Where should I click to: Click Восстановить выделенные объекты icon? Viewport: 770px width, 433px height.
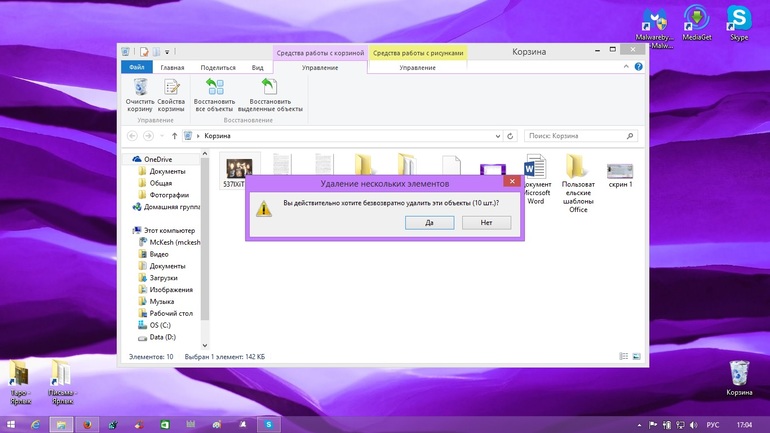pyautogui.click(x=270, y=95)
